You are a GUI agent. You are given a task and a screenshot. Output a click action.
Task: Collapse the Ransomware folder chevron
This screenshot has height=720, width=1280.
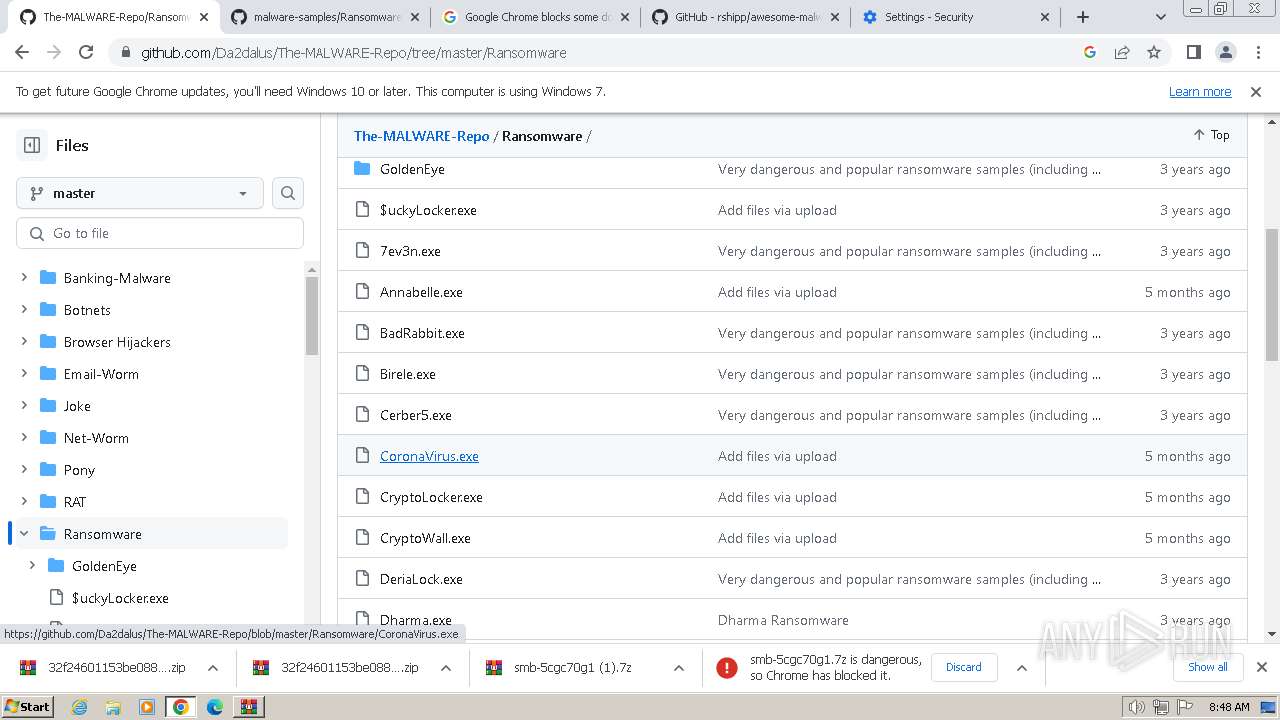click(x=24, y=534)
